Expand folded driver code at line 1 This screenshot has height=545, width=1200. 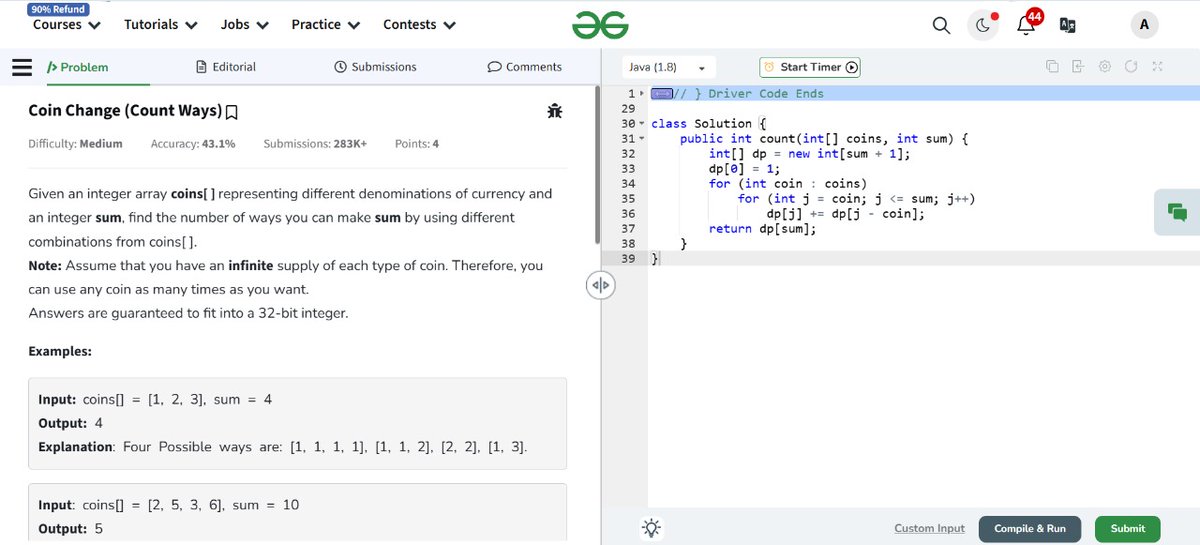pos(641,93)
